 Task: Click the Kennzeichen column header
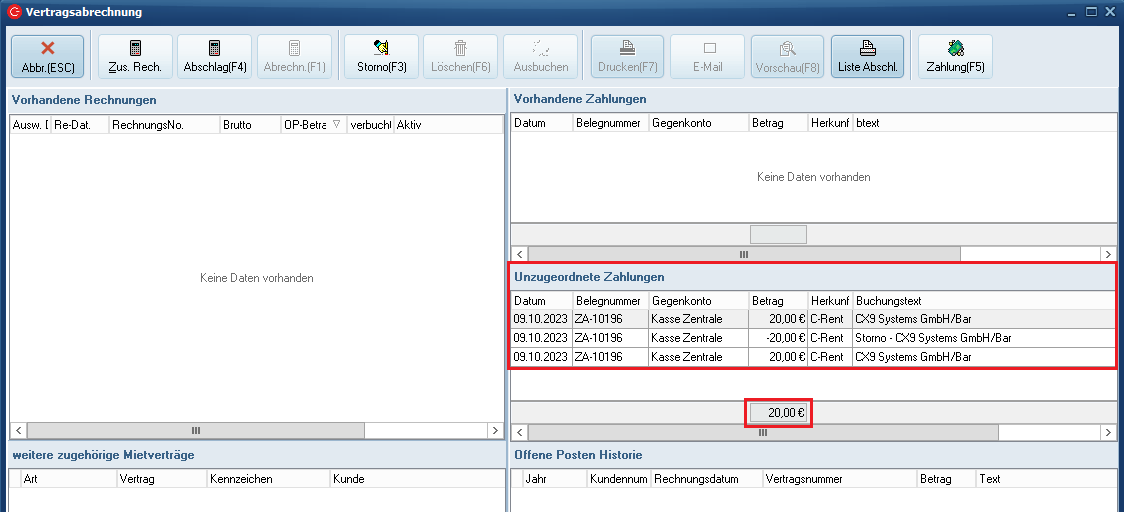(x=267, y=479)
